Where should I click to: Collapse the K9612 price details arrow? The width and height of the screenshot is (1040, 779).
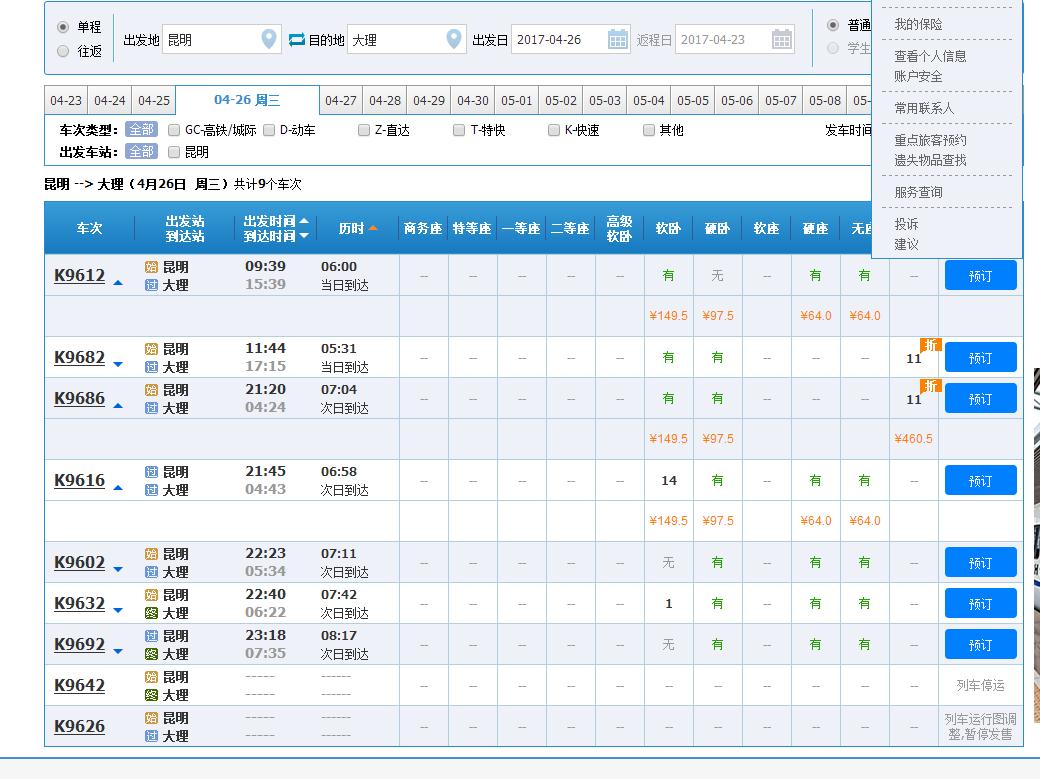118,283
